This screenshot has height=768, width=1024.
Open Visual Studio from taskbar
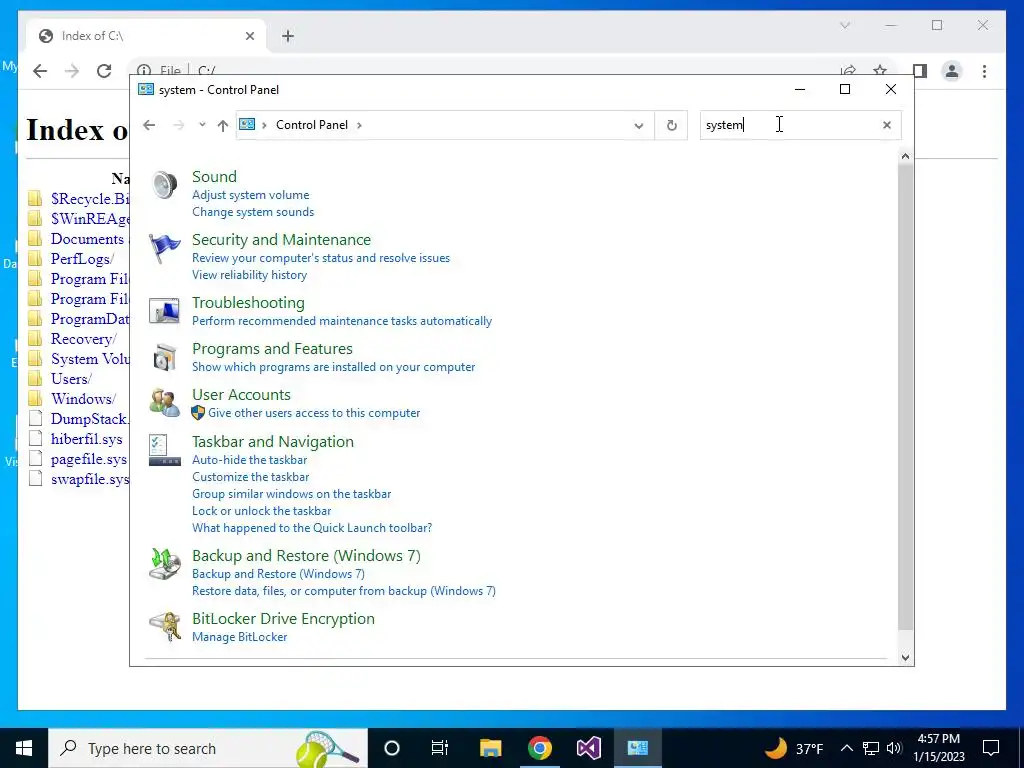(588, 748)
